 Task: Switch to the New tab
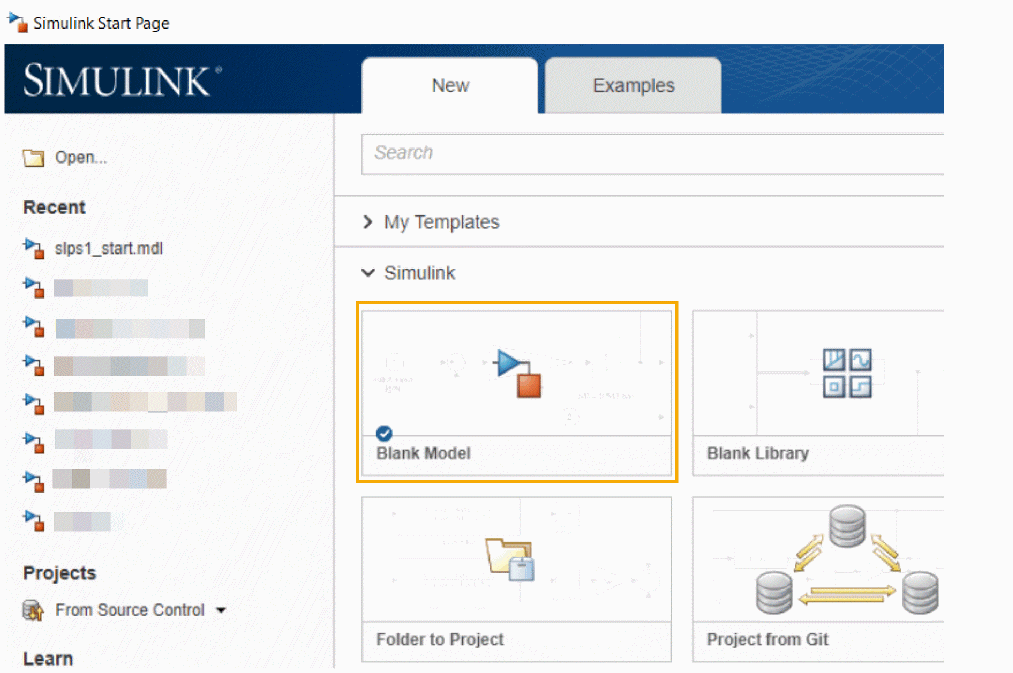click(x=450, y=85)
